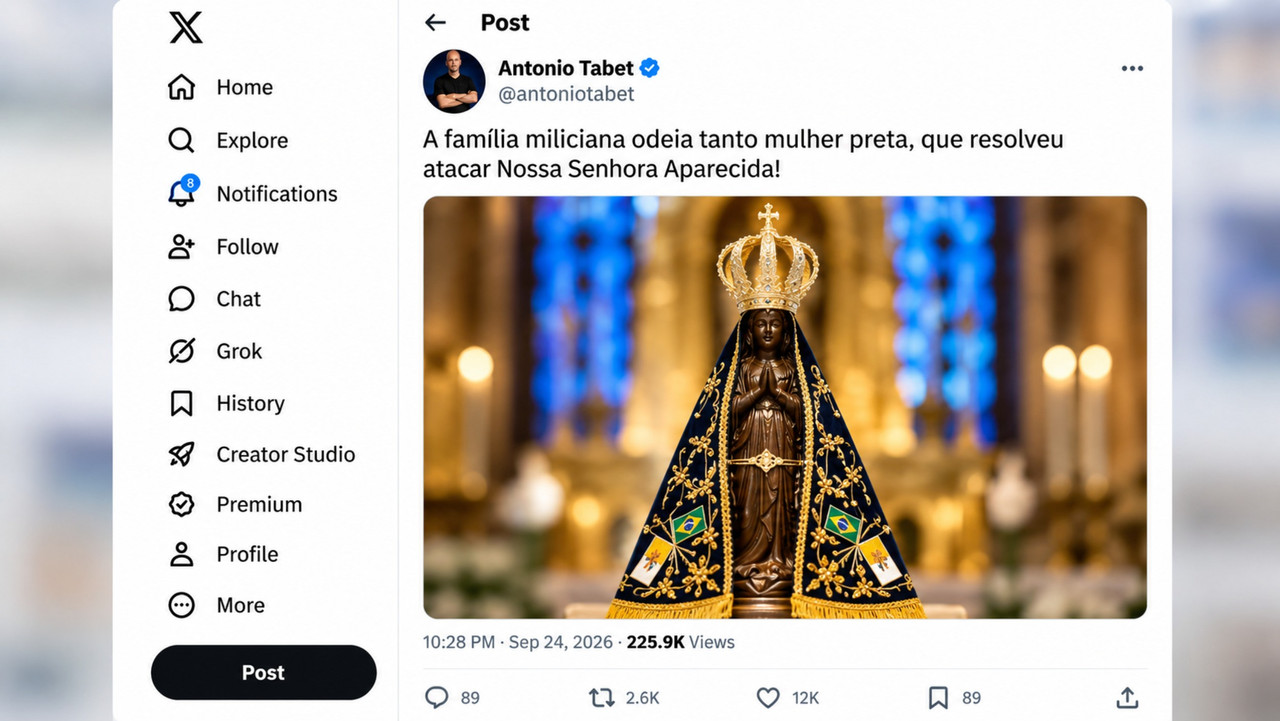Expand the More menu in sidebar
Screen dimensions: 1280x721
(181, 605)
